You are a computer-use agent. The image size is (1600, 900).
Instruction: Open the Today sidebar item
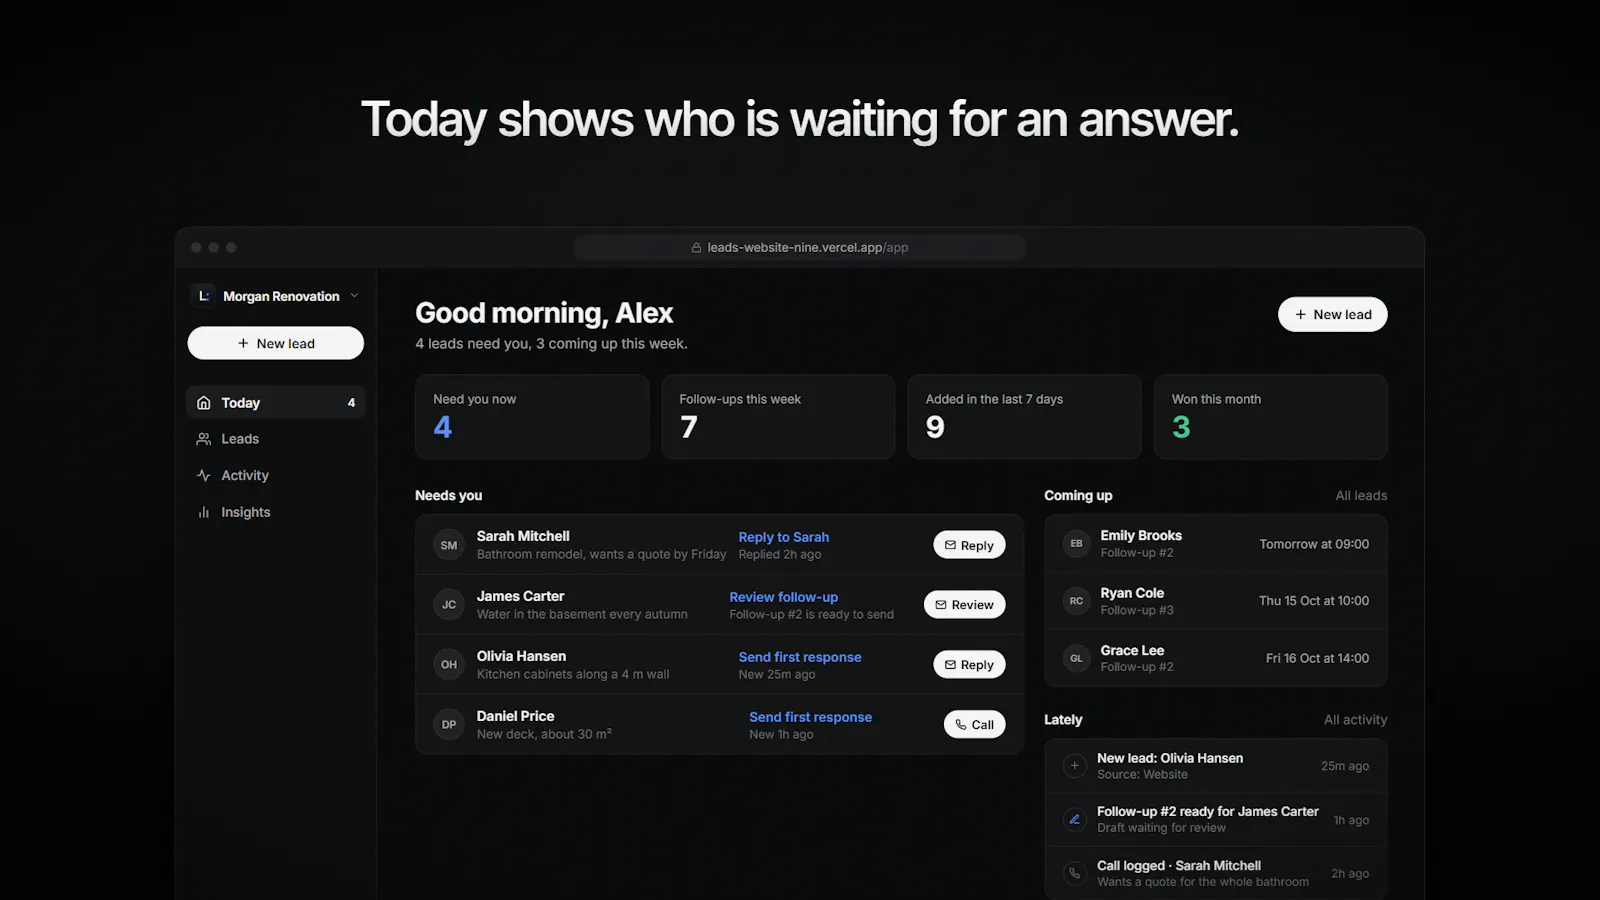click(276, 402)
